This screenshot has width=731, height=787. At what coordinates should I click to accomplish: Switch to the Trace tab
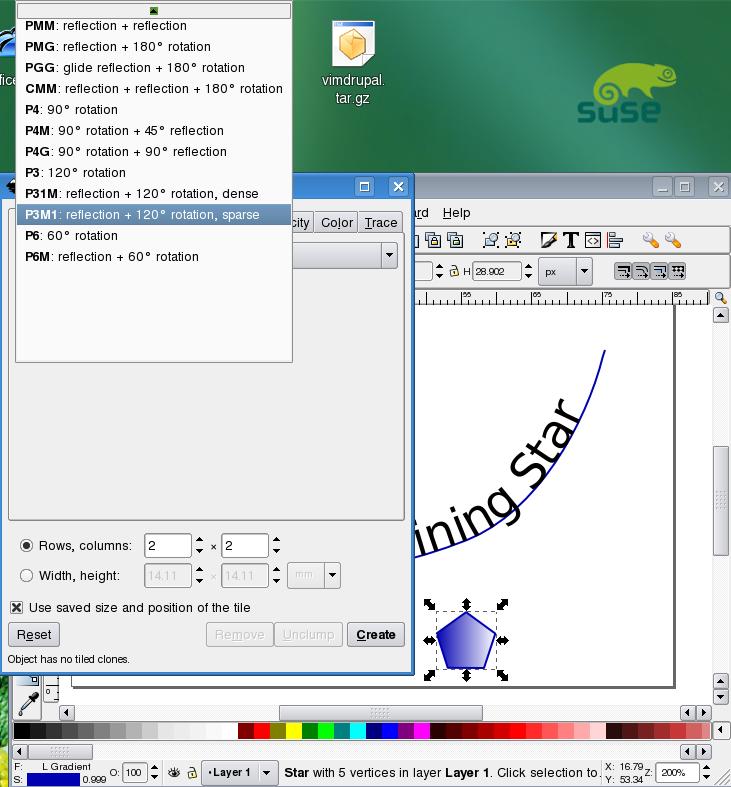[380, 222]
